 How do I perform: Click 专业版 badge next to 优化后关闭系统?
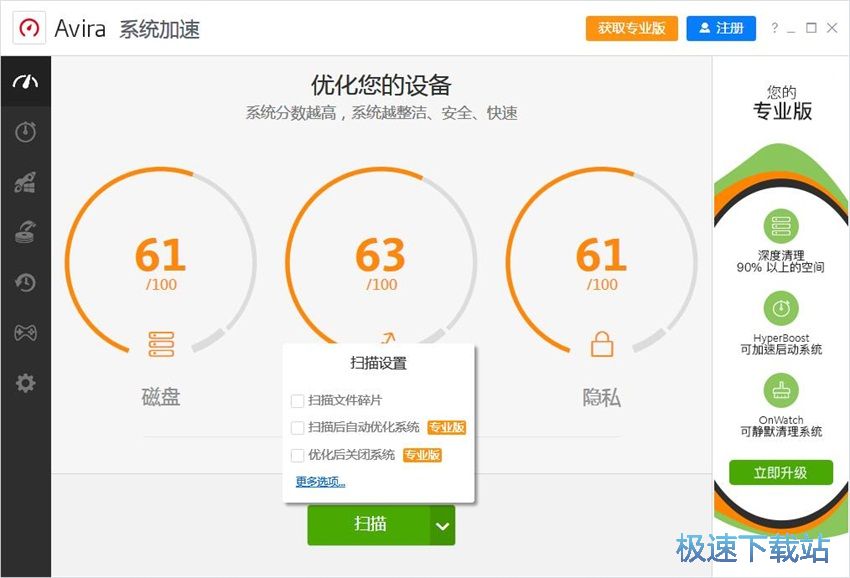(x=422, y=454)
